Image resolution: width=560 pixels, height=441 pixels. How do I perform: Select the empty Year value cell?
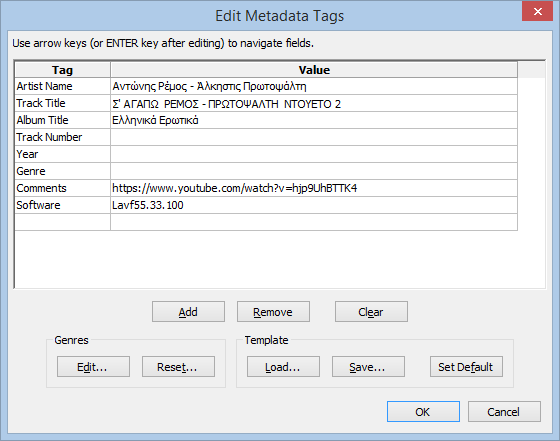314,154
